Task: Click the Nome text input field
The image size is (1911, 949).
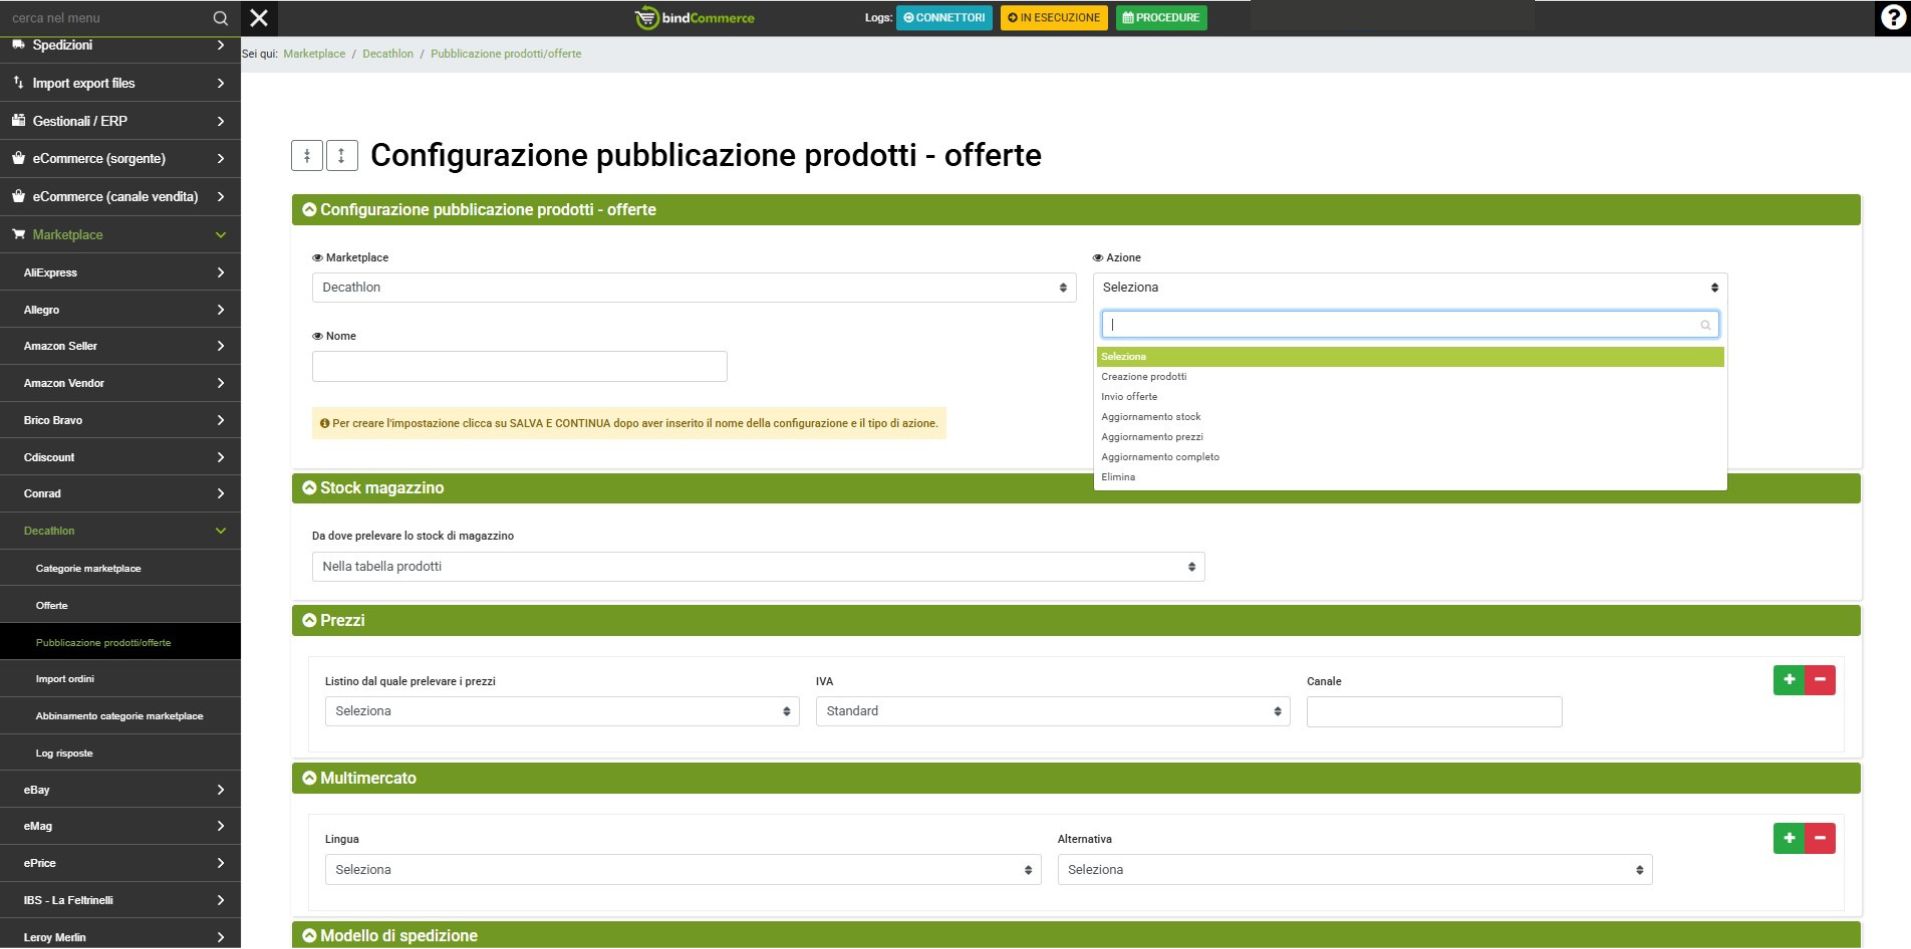Action: tap(519, 367)
